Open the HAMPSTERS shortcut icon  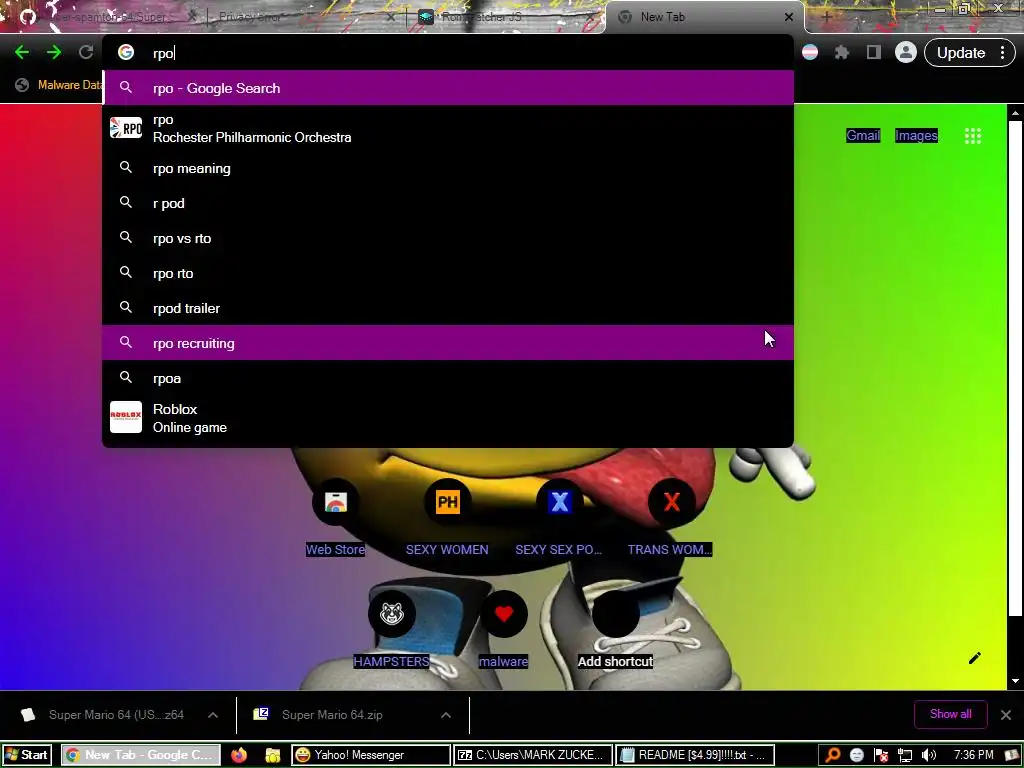[x=392, y=614]
